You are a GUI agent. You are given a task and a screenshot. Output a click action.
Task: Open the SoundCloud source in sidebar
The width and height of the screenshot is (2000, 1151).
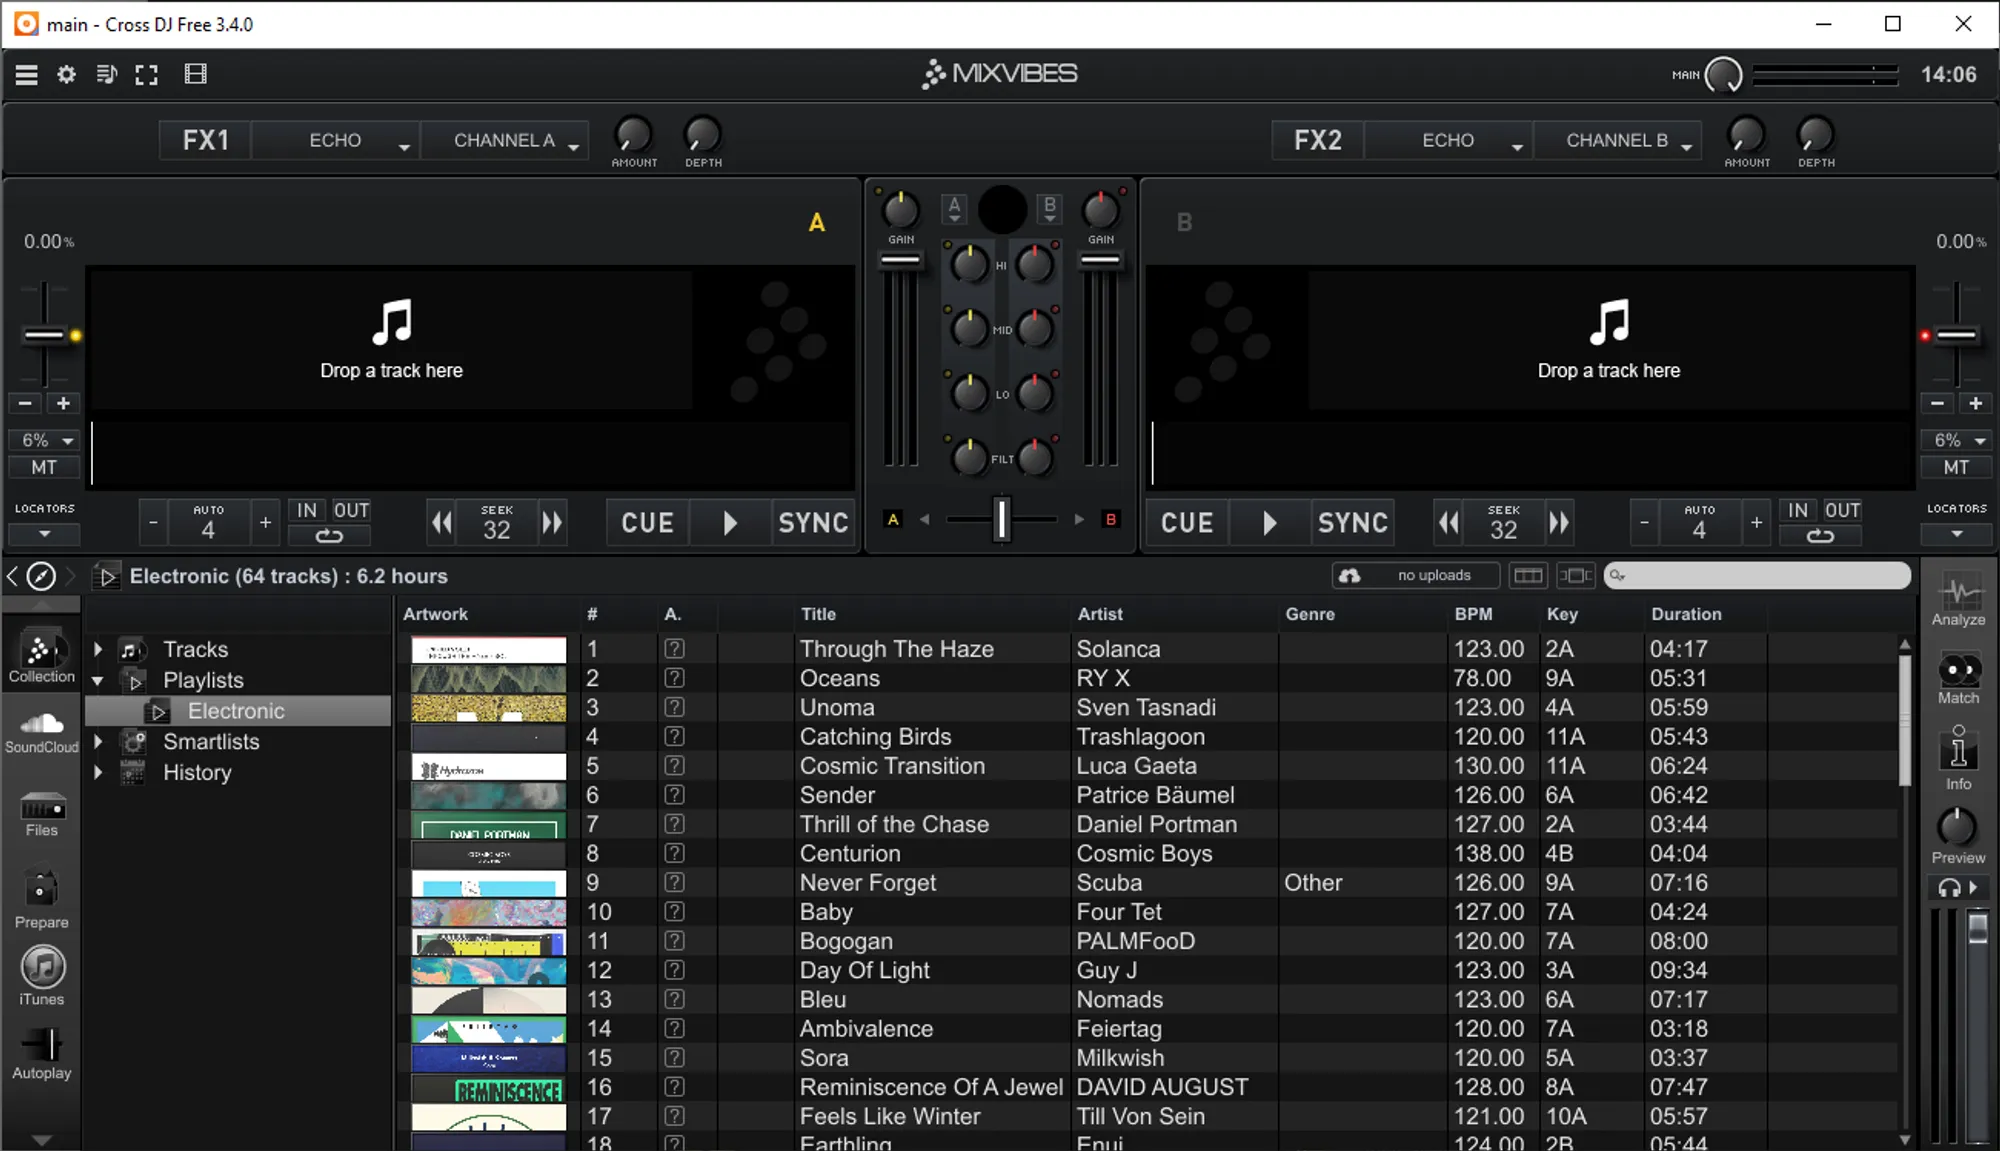coord(41,731)
